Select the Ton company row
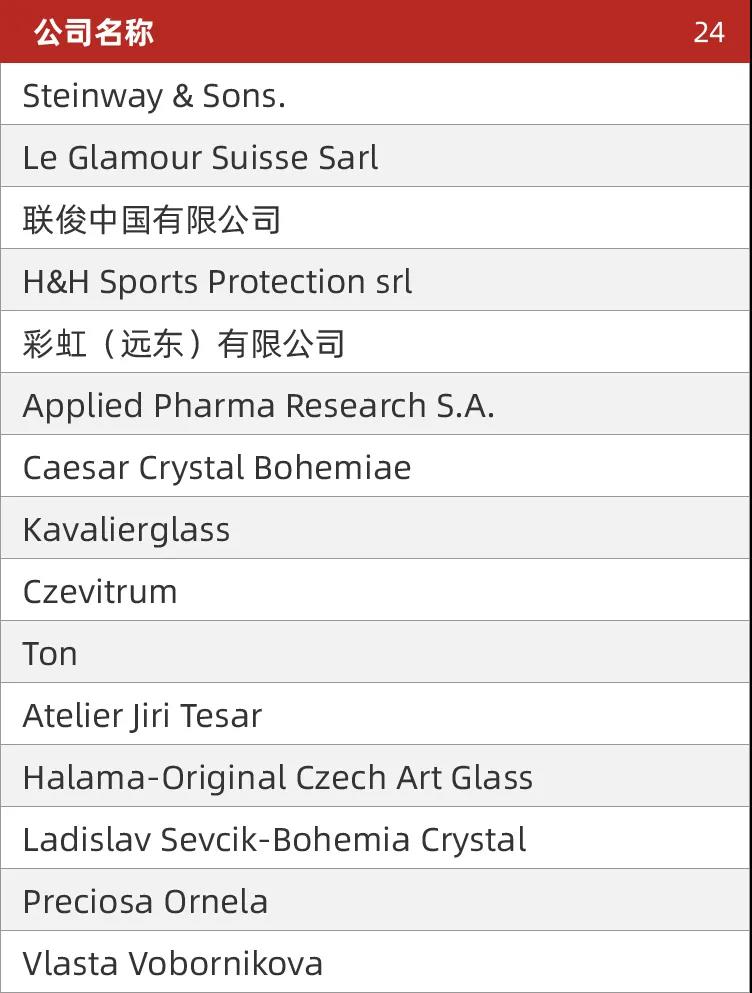 point(376,652)
